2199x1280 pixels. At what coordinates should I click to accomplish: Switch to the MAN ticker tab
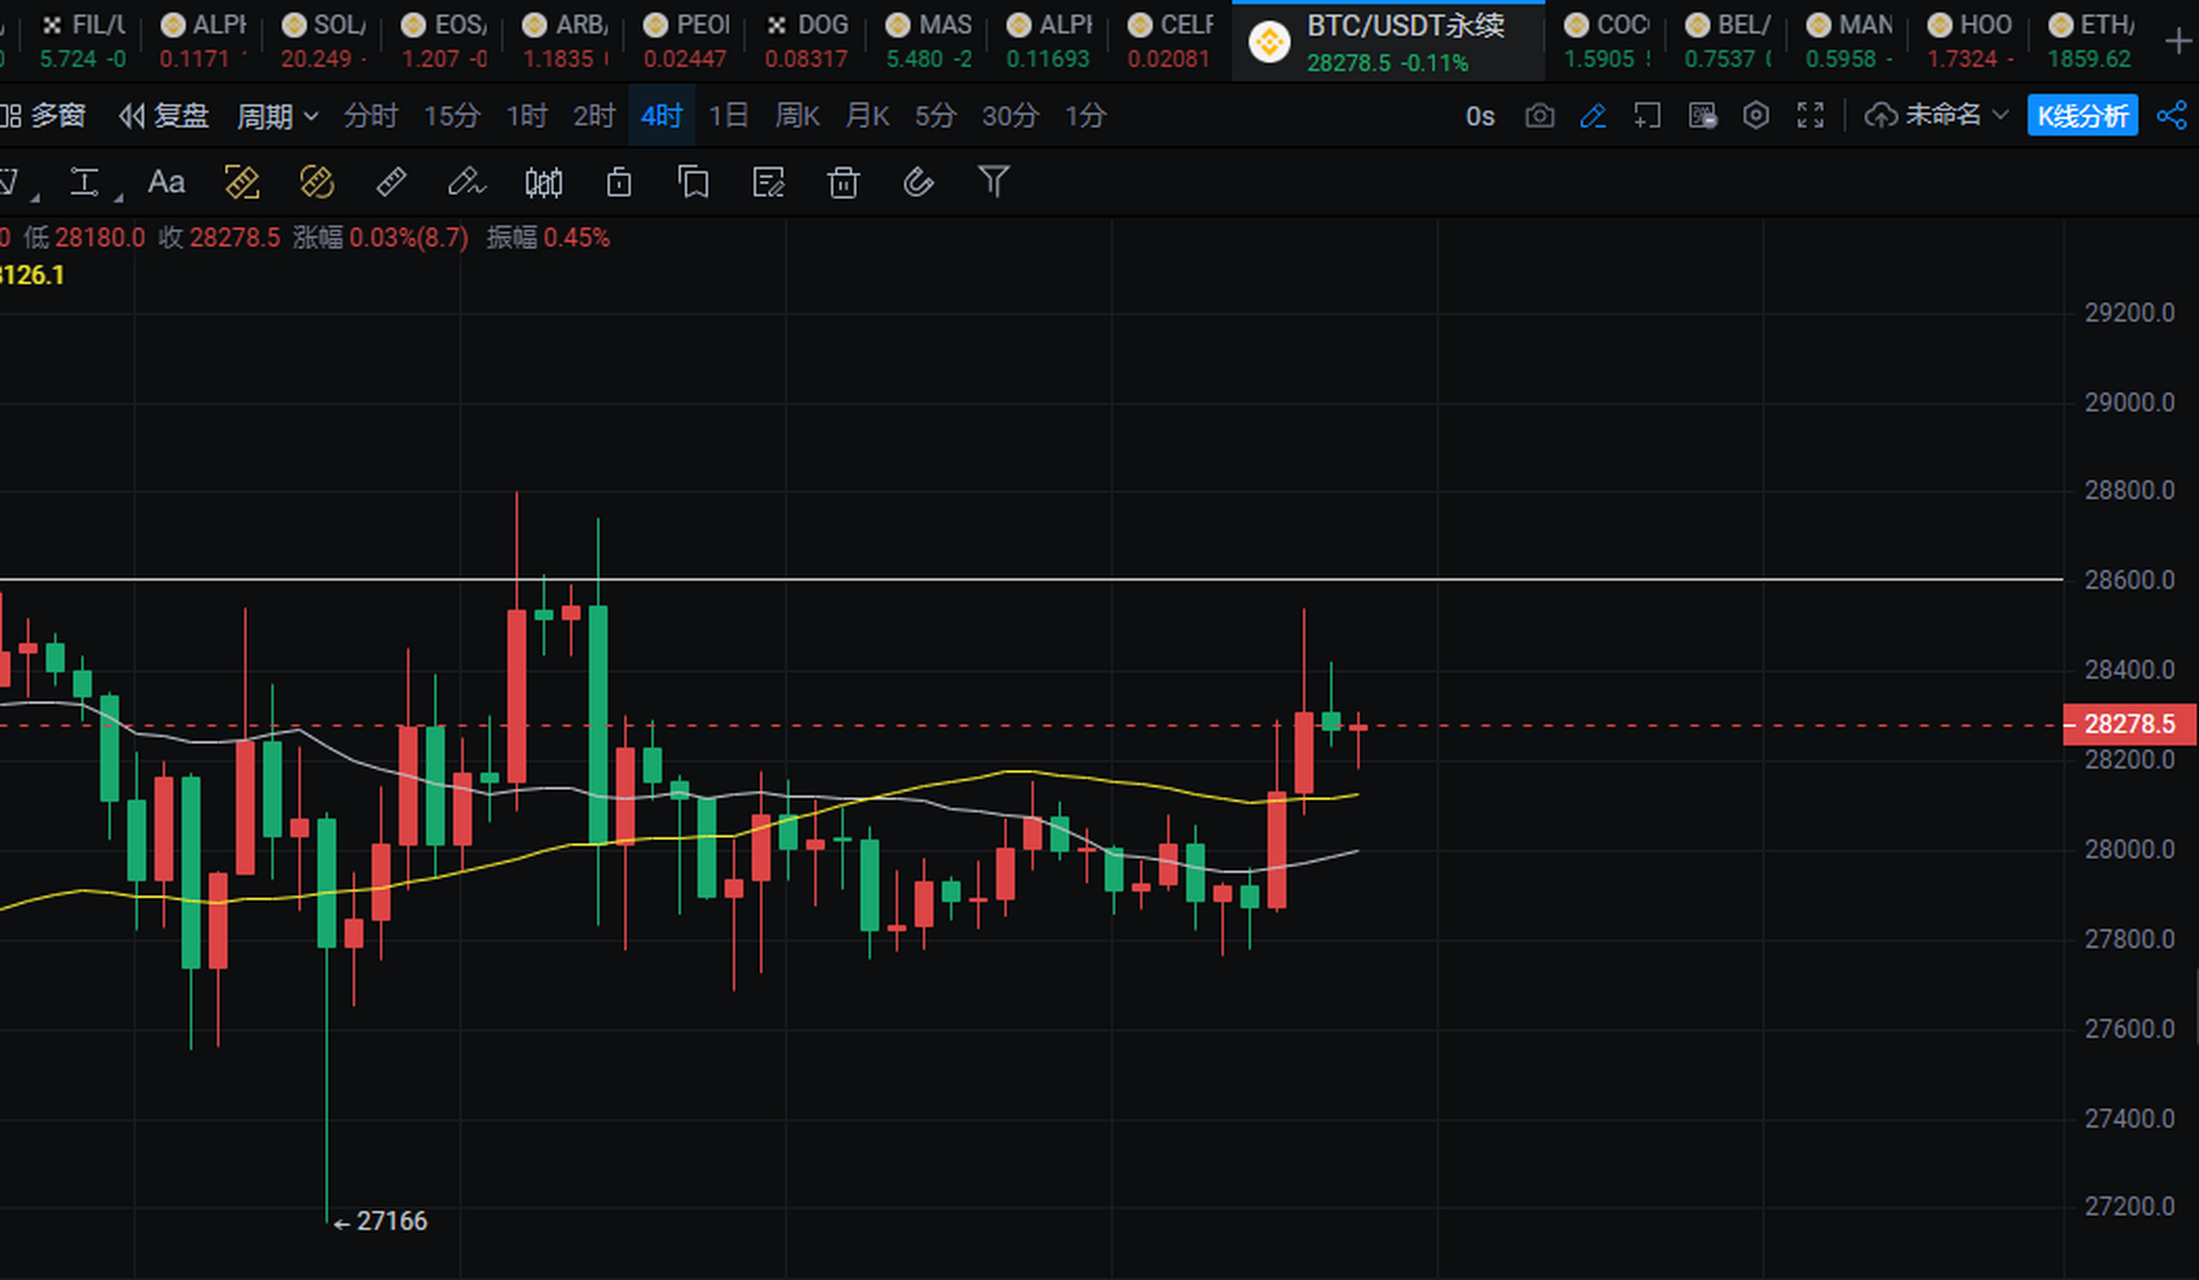[x=1849, y=42]
